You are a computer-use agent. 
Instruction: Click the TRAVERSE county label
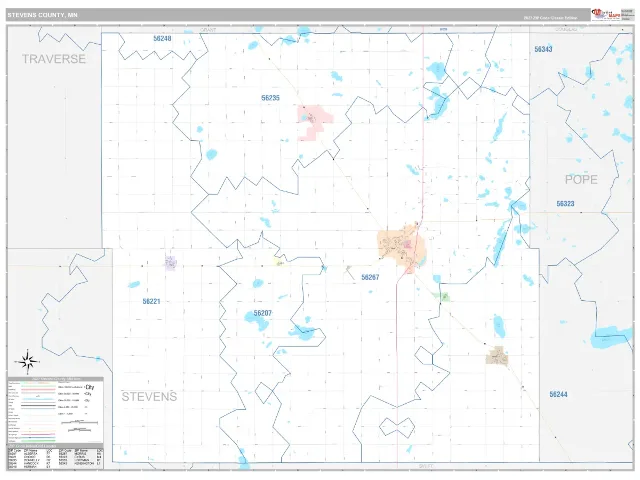pyautogui.click(x=54, y=59)
